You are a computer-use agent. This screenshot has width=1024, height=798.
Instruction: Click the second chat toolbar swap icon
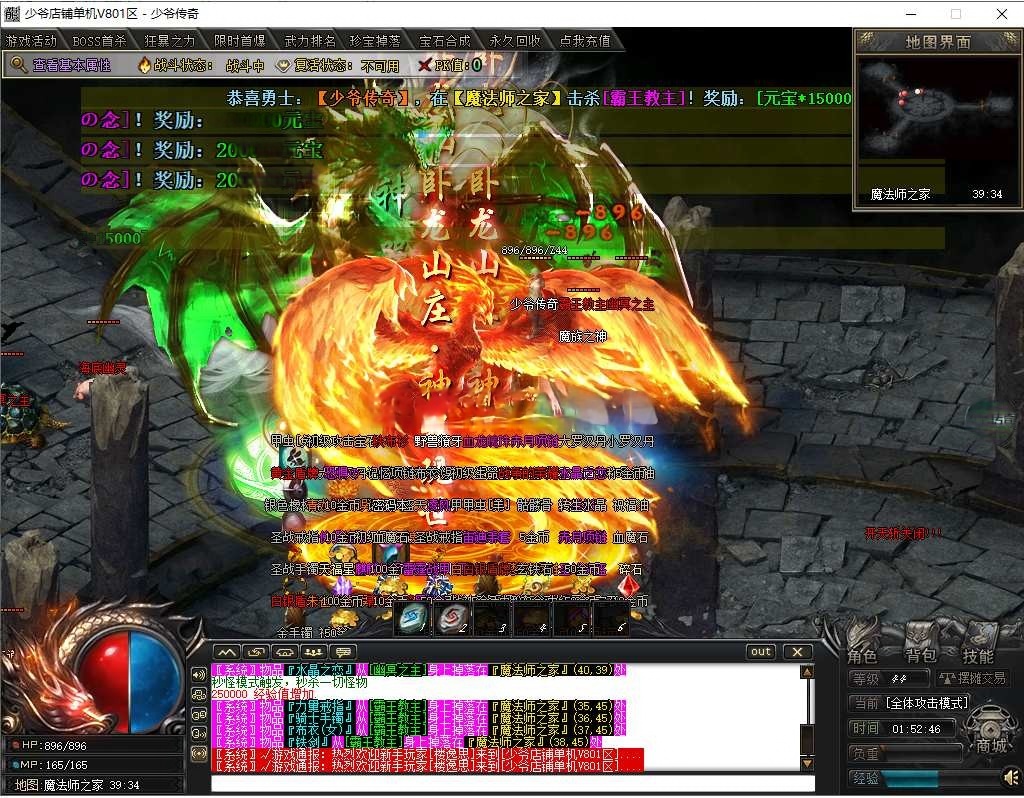256,652
